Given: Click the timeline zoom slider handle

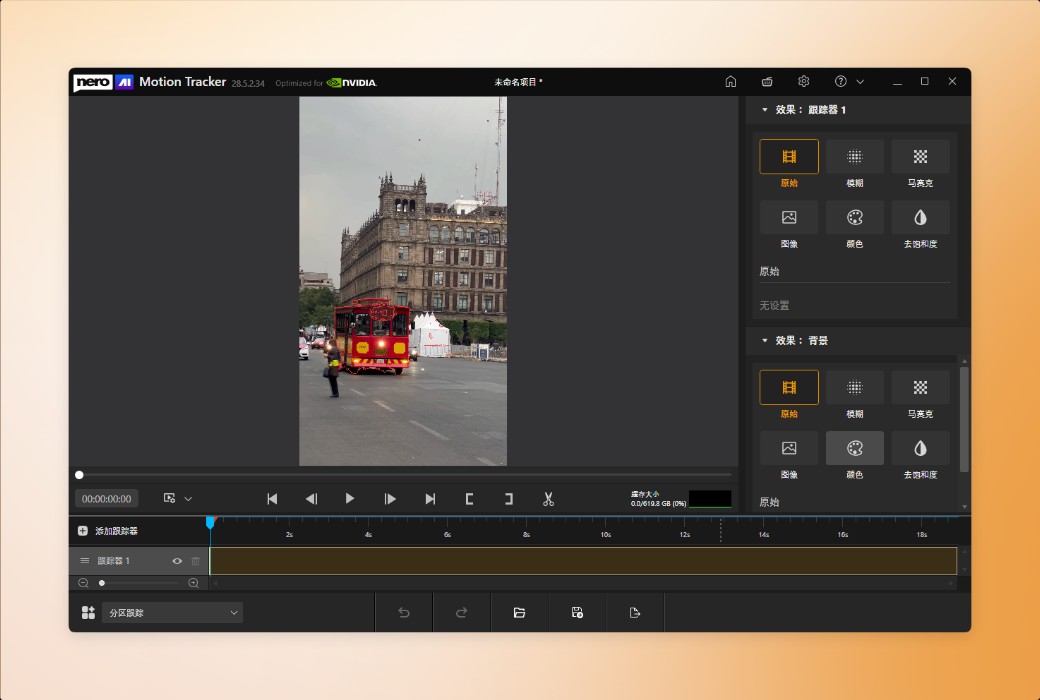Looking at the screenshot, I should click(102, 583).
